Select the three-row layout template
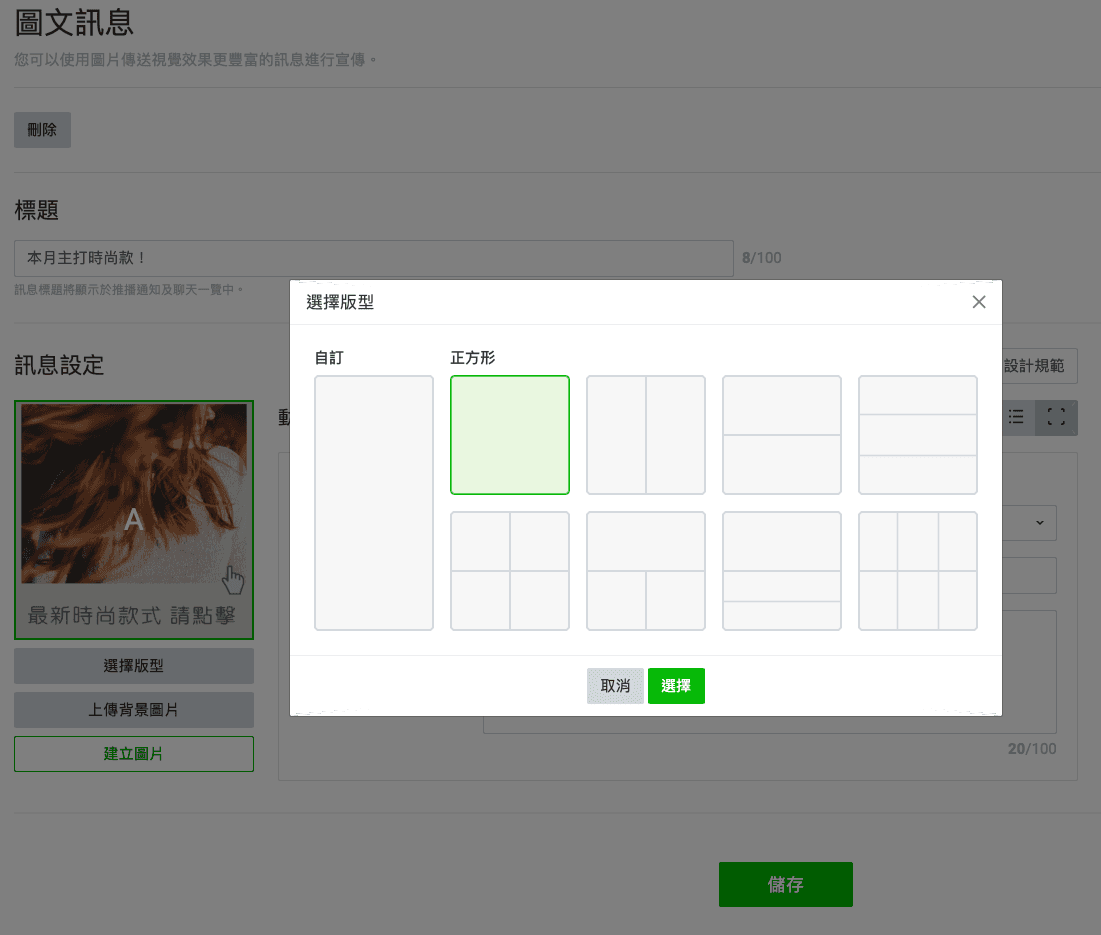Screen dimensions: 1101x935 (917, 435)
